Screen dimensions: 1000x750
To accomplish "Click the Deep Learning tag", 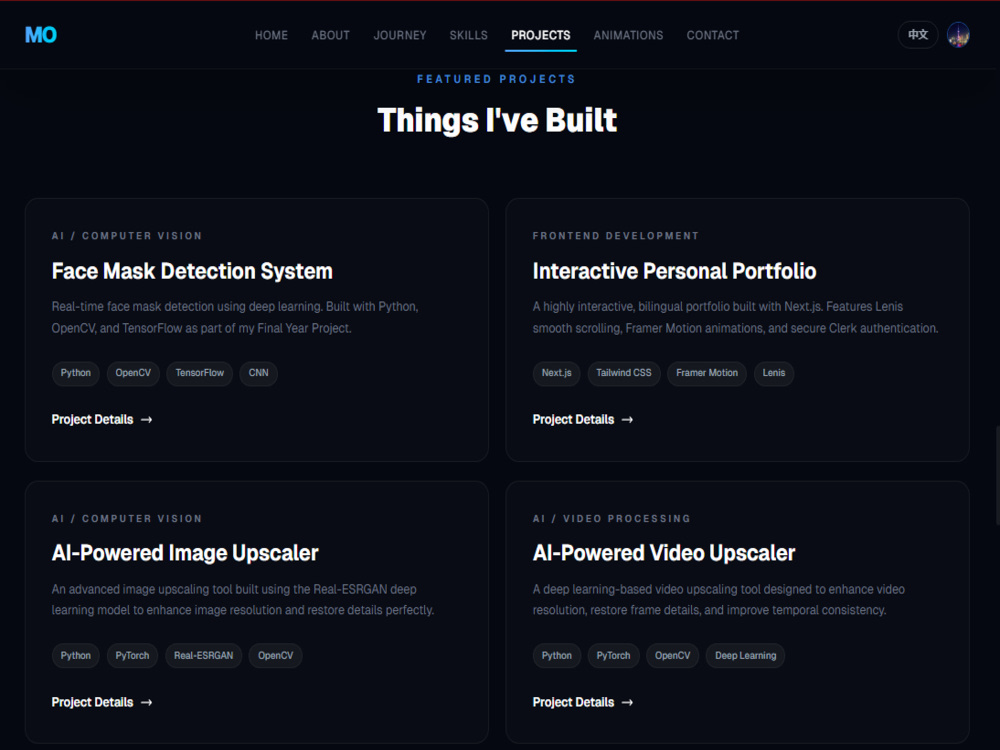I will coord(746,656).
